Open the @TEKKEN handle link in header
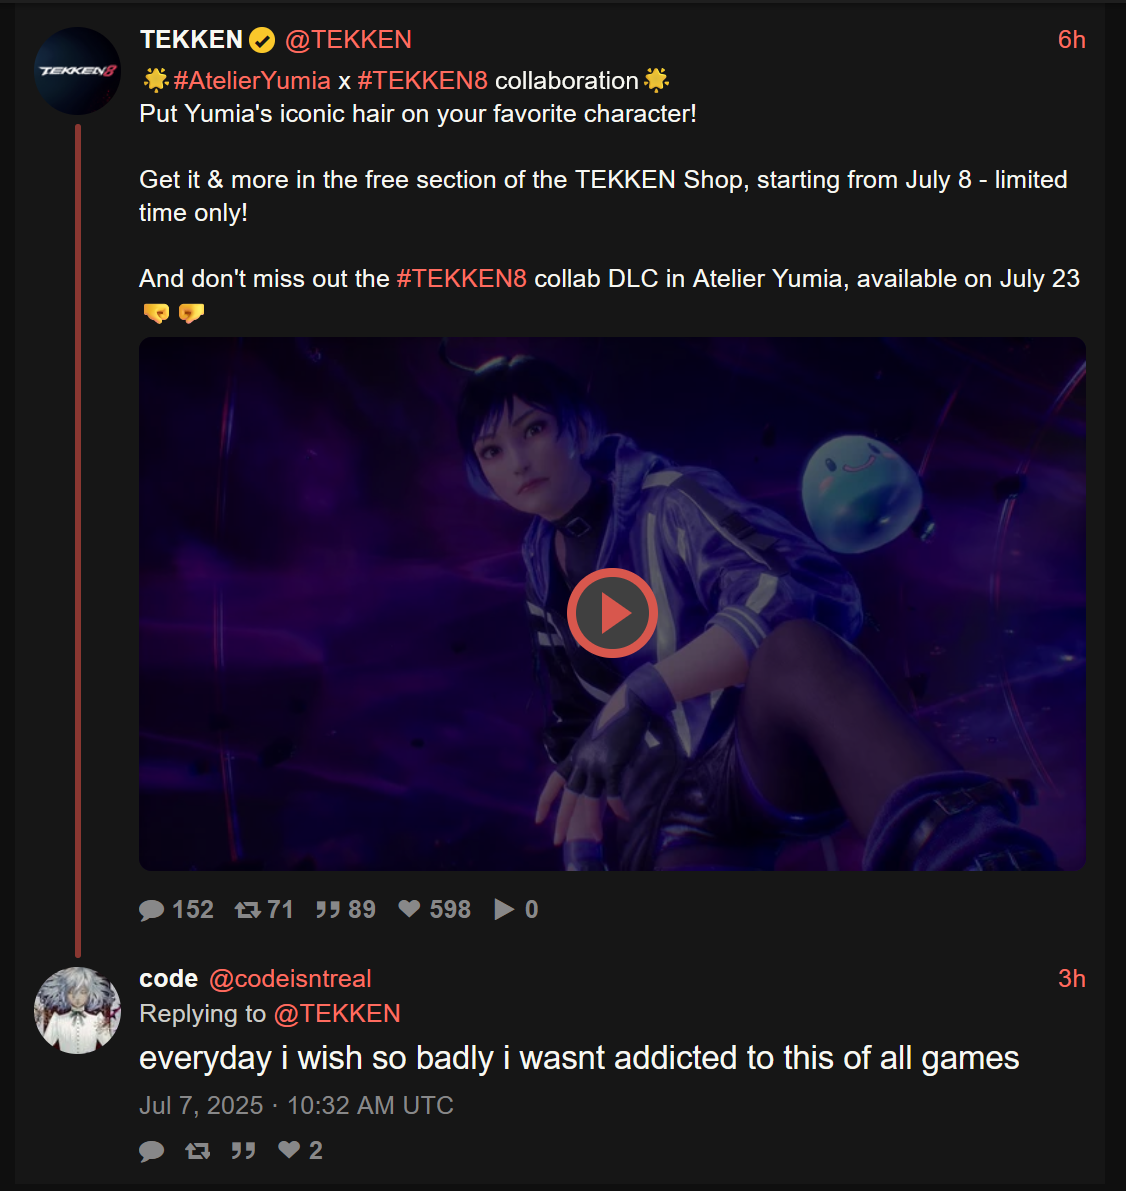This screenshot has width=1126, height=1191. pyautogui.click(x=348, y=39)
